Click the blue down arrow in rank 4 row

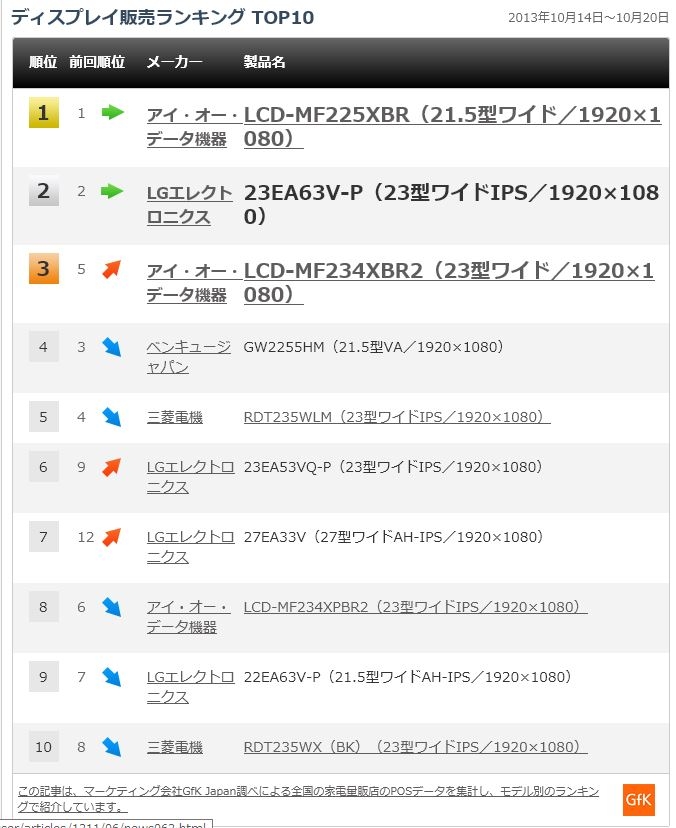(112, 347)
